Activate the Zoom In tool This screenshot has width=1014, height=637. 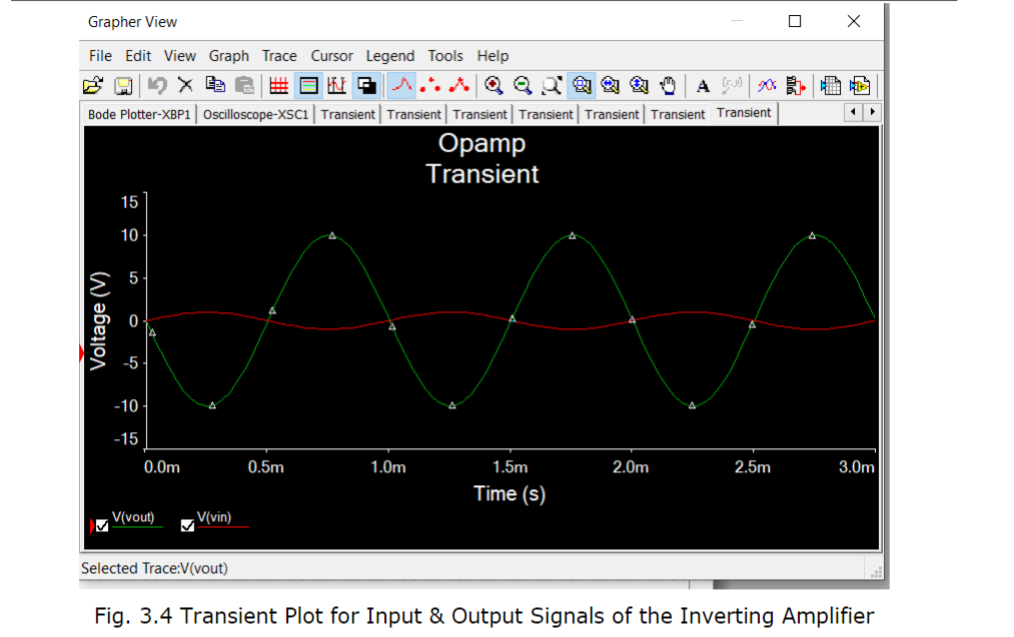tap(492, 85)
